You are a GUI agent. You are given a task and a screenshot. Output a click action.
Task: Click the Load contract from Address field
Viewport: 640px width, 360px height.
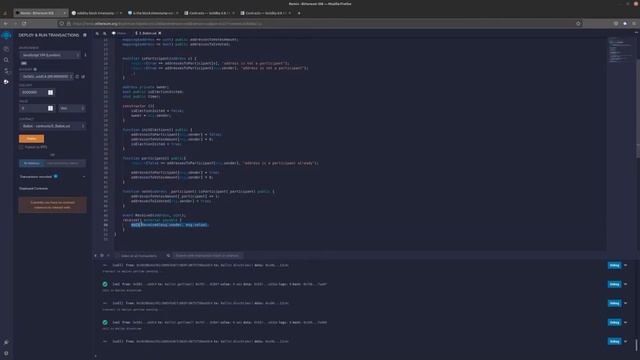(x=64, y=163)
